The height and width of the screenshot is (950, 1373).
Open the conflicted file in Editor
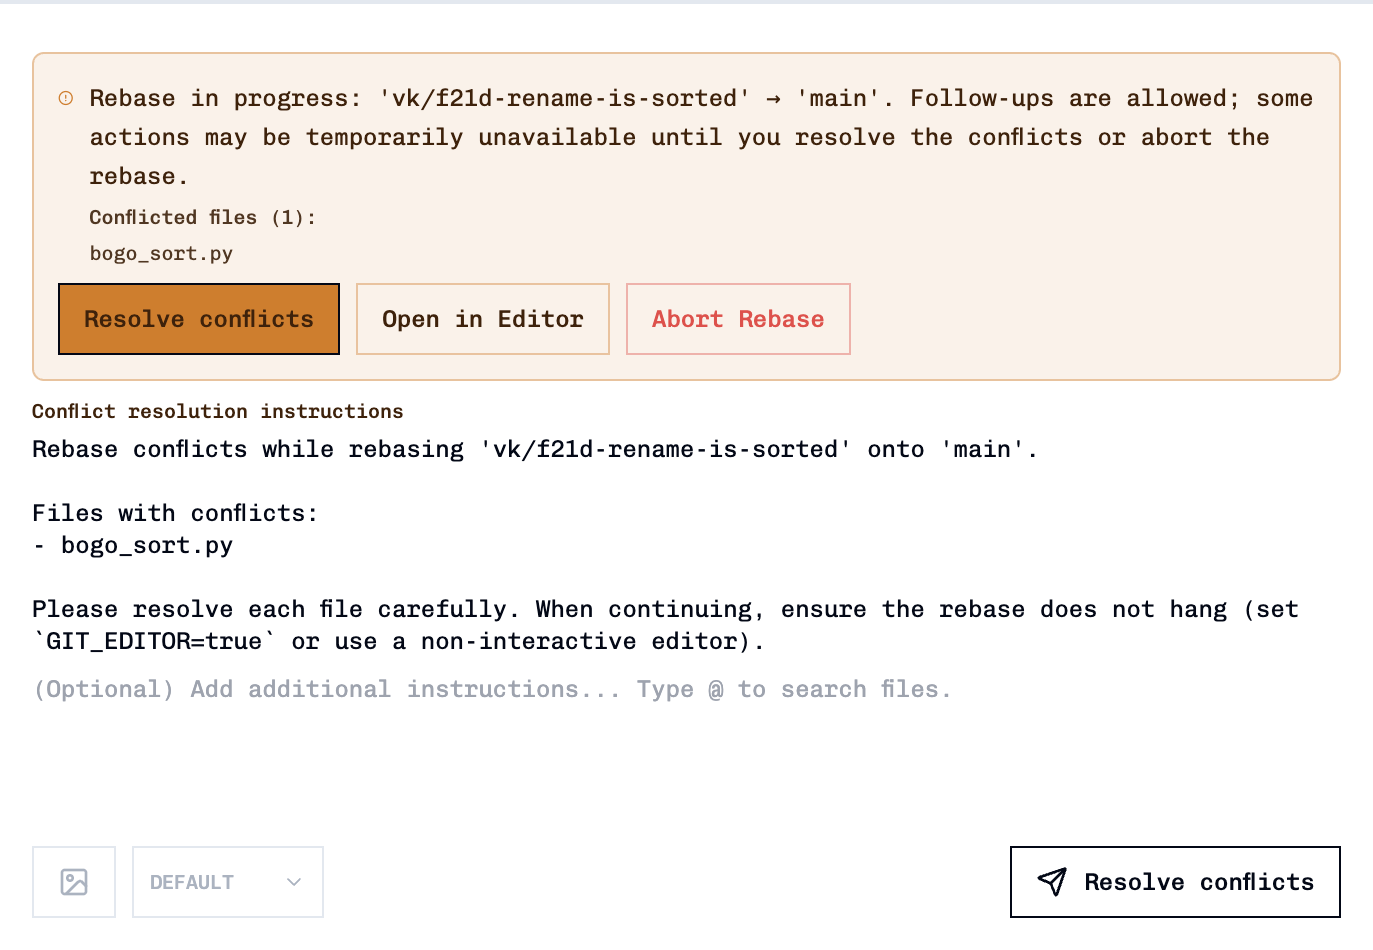point(482,318)
